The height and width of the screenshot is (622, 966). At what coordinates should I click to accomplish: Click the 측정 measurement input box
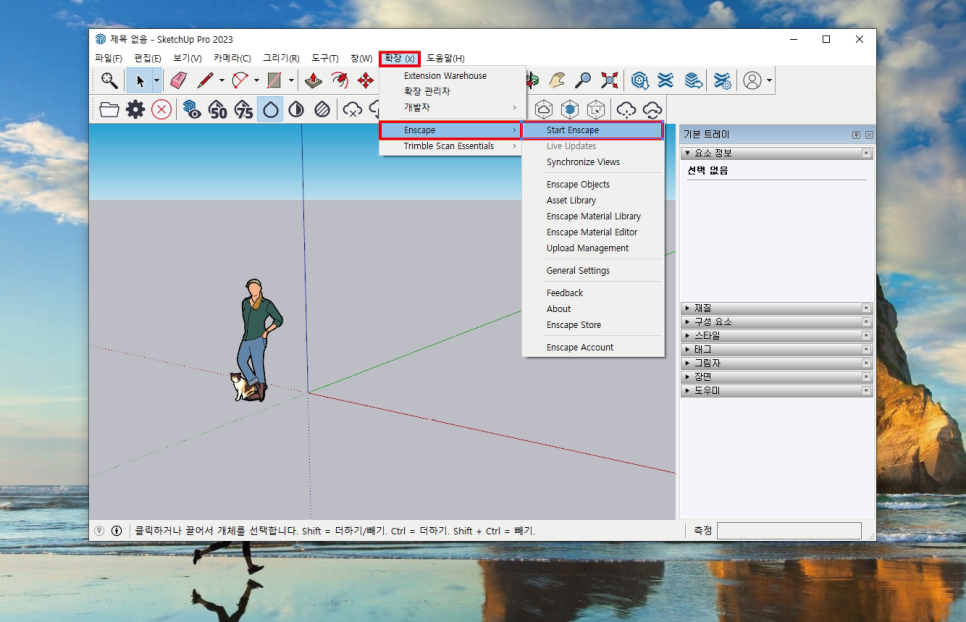[789, 530]
